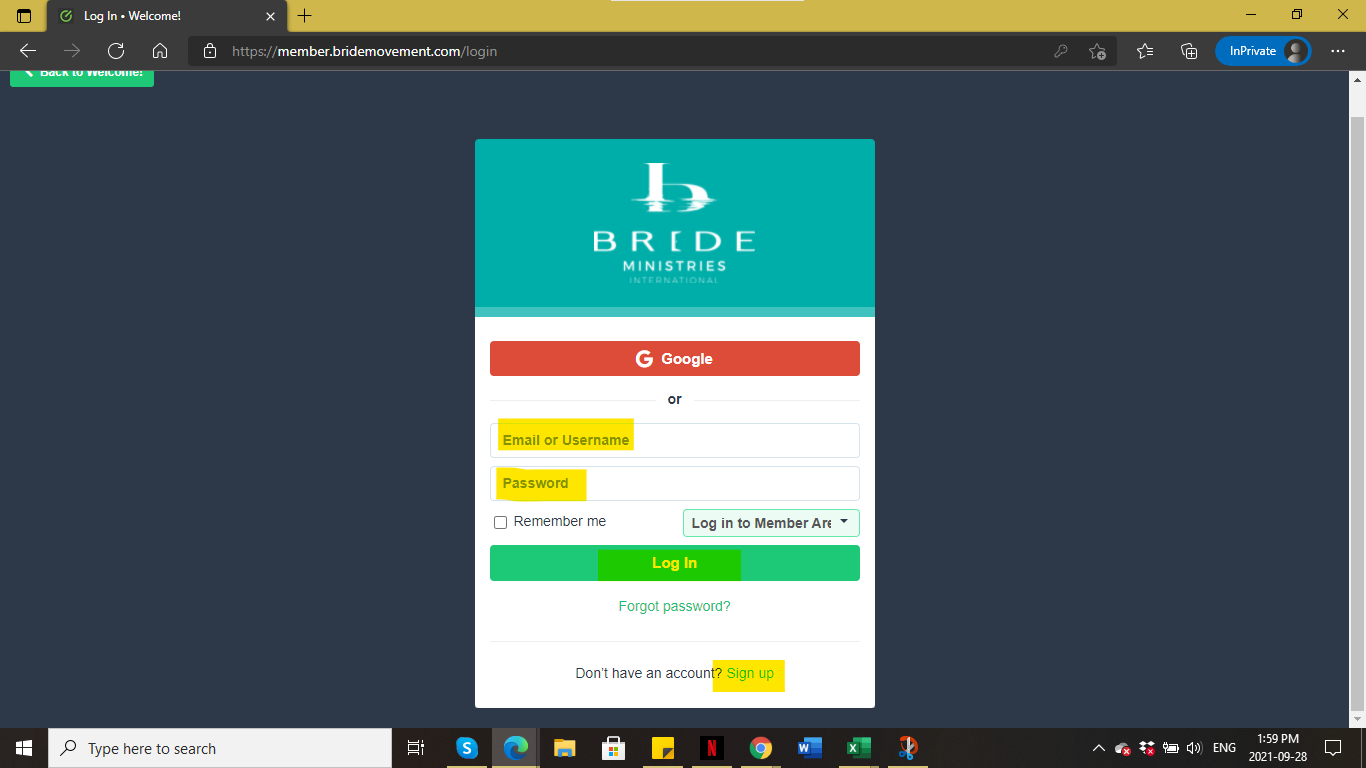Open Sticky Notes from the taskbar
Image resolution: width=1366 pixels, height=768 pixels.
tap(663, 748)
